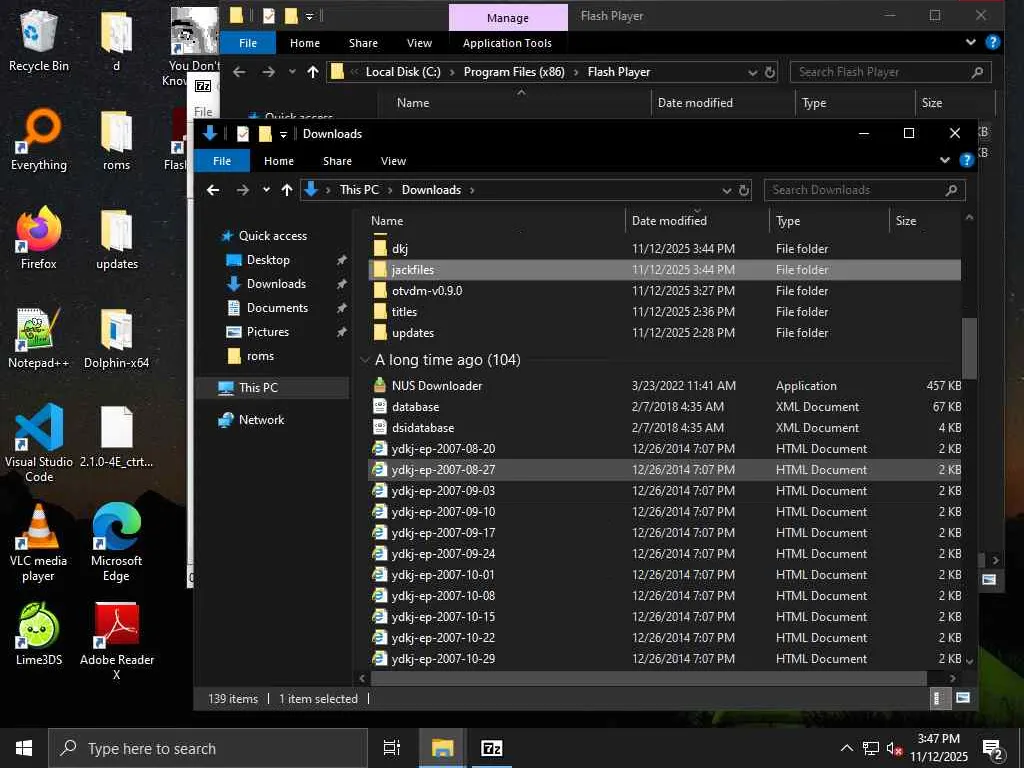1024x768 pixels.
Task: Click Start button on taskbar
Action: pos(24,748)
